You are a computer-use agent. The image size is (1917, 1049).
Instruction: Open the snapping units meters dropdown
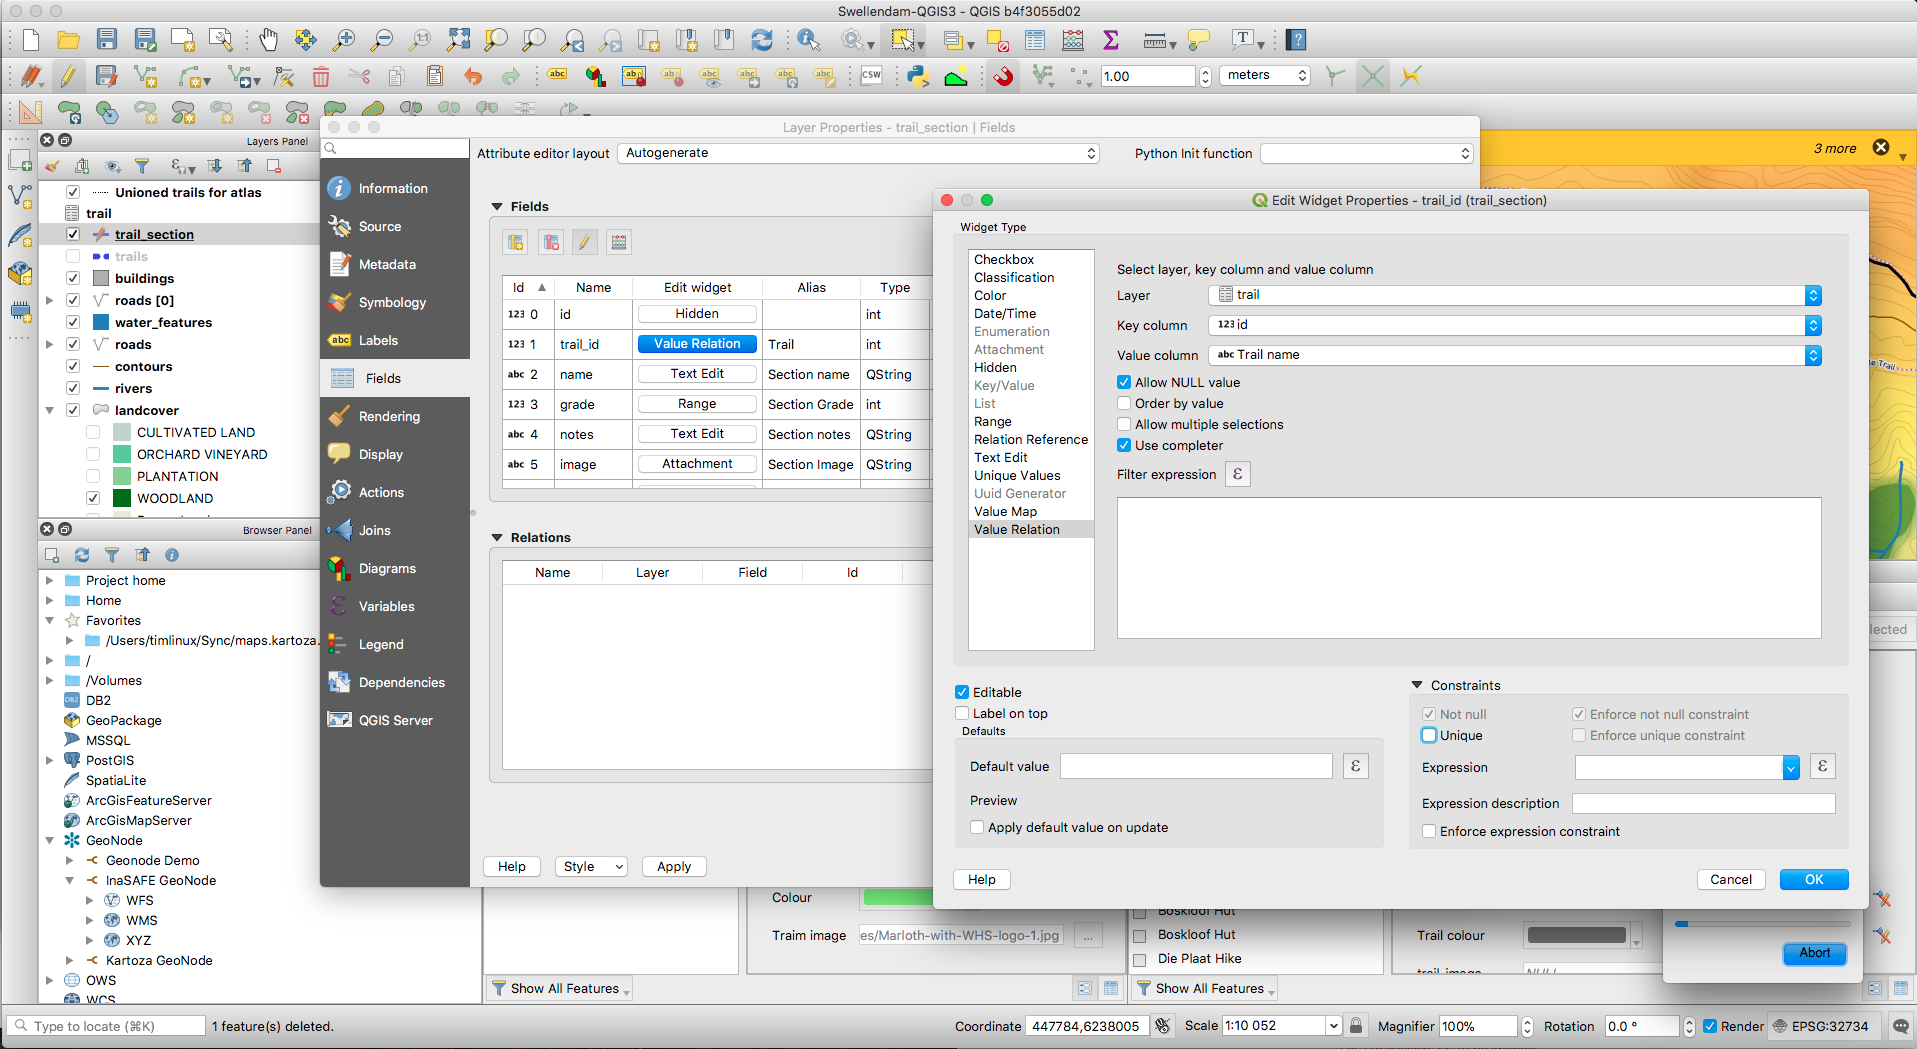tap(1265, 75)
